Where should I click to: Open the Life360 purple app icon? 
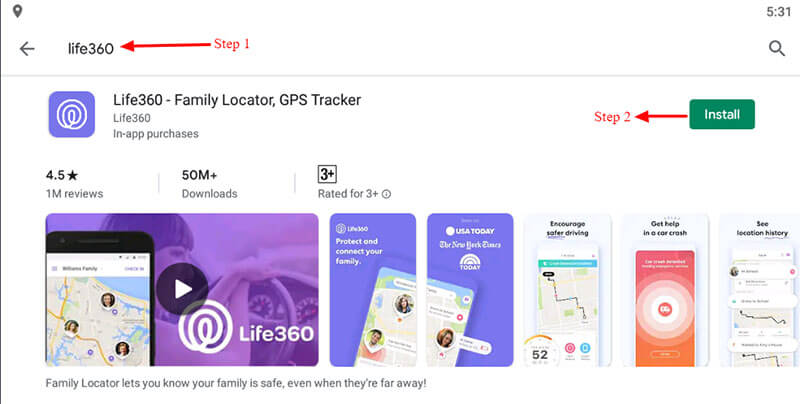(72, 114)
